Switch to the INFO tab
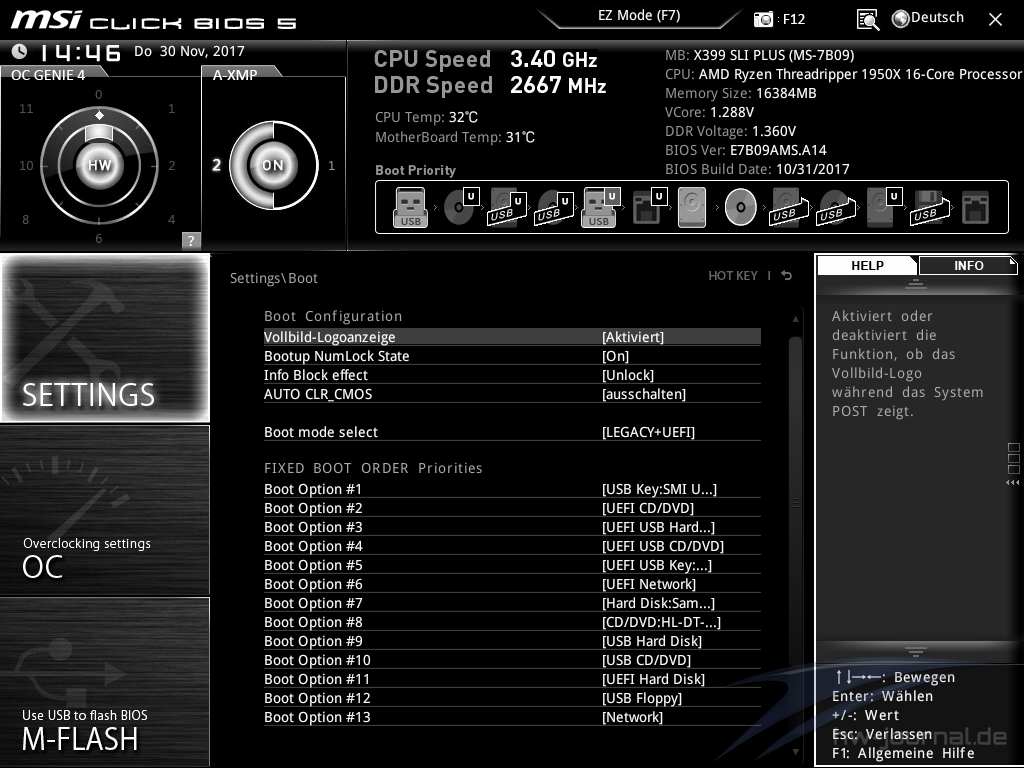 [x=967, y=265]
